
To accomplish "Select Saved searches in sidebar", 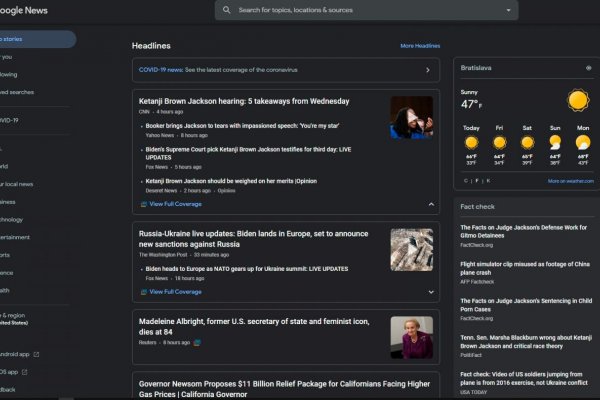I will point(17,92).
